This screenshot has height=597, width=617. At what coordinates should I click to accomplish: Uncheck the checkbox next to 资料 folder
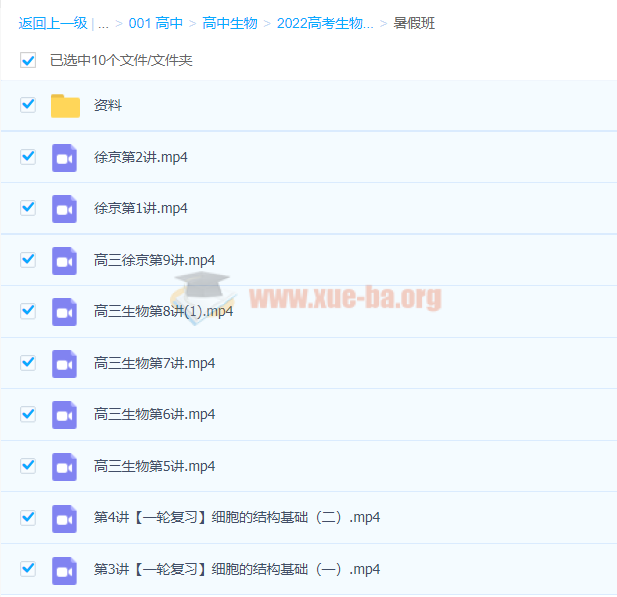point(28,105)
